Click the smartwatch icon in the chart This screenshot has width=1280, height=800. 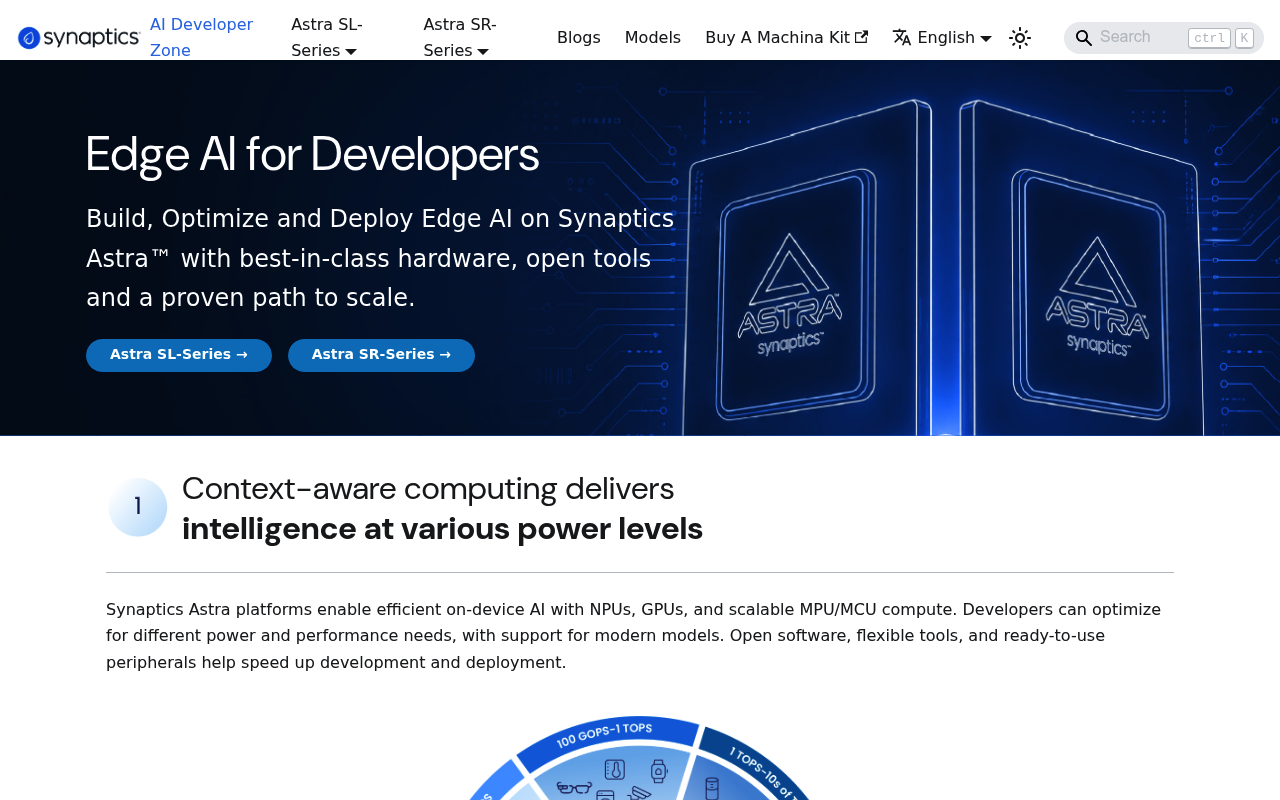tap(658, 771)
